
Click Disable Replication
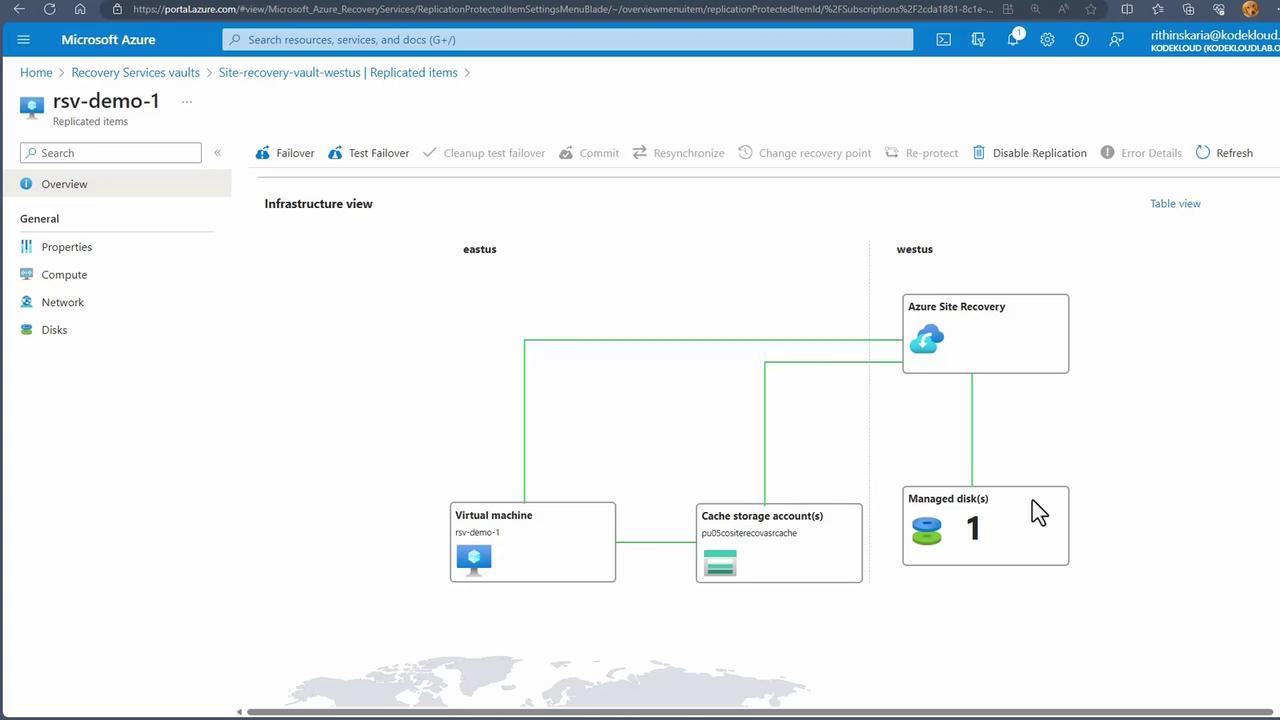[x=1029, y=153]
